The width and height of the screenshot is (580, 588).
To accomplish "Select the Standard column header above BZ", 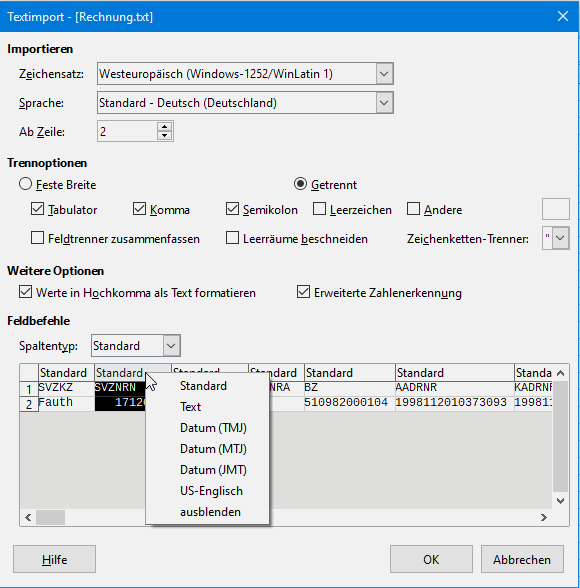I will [x=350, y=373].
